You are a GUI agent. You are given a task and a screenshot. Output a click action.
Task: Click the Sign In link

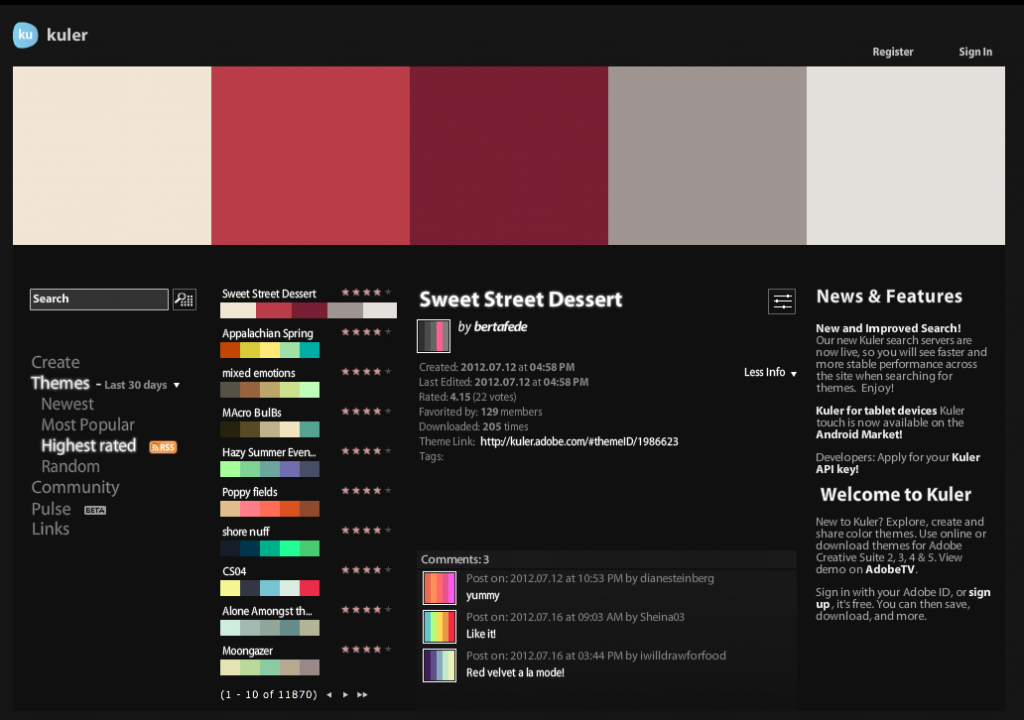(x=975, y=52)
